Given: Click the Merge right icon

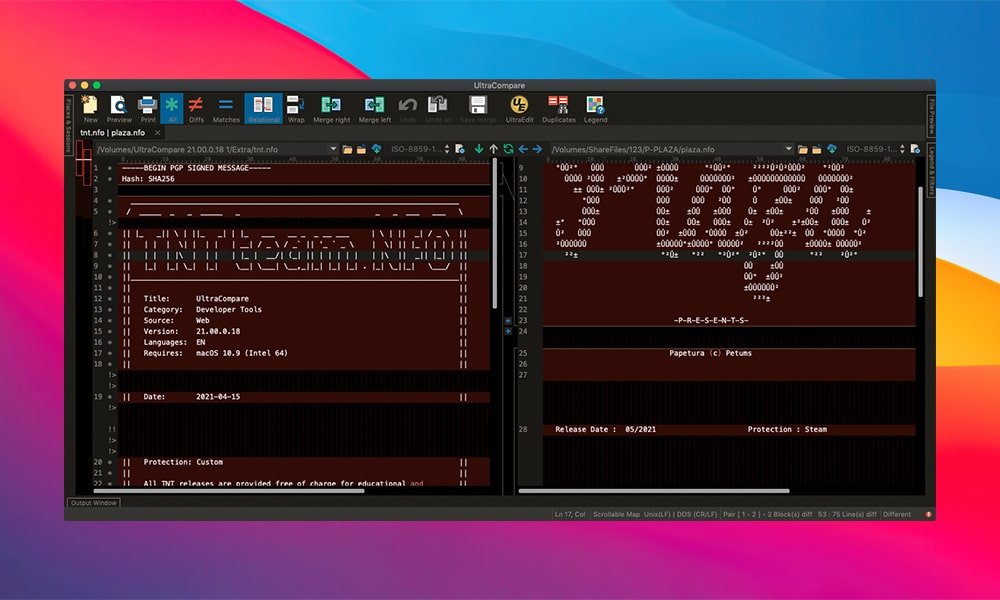Looking at the screenshot, I should 331,105.
